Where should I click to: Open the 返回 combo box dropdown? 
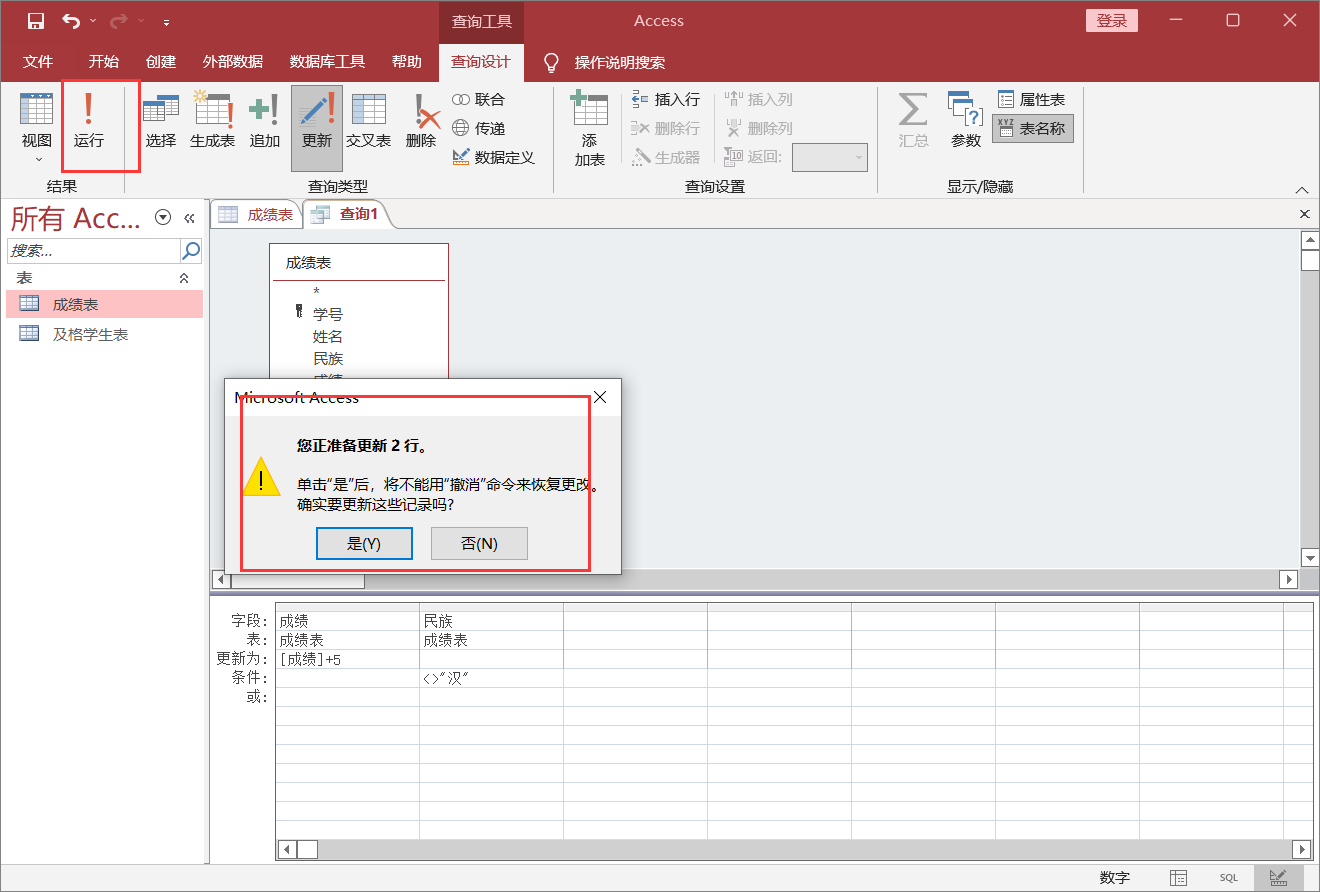(x=858, y=157)
